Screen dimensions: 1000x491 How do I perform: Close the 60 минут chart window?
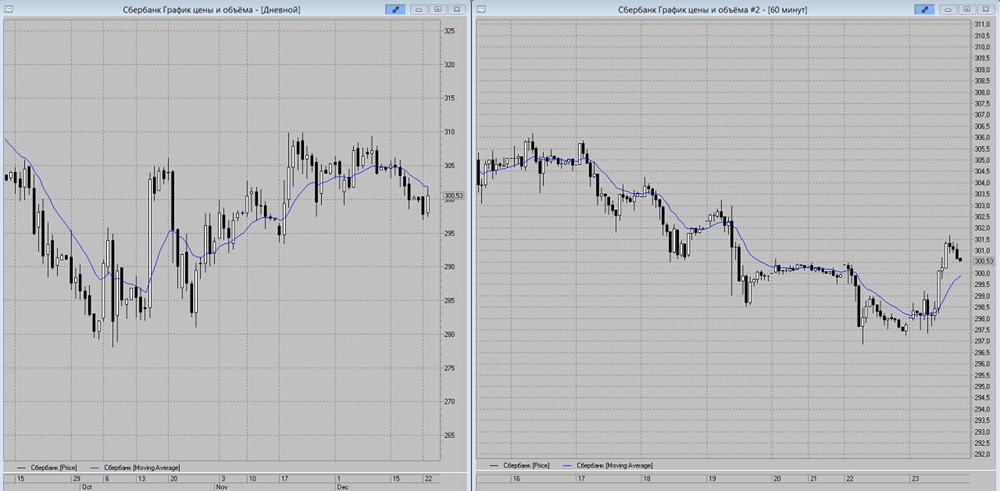click(x=985, y=10)
